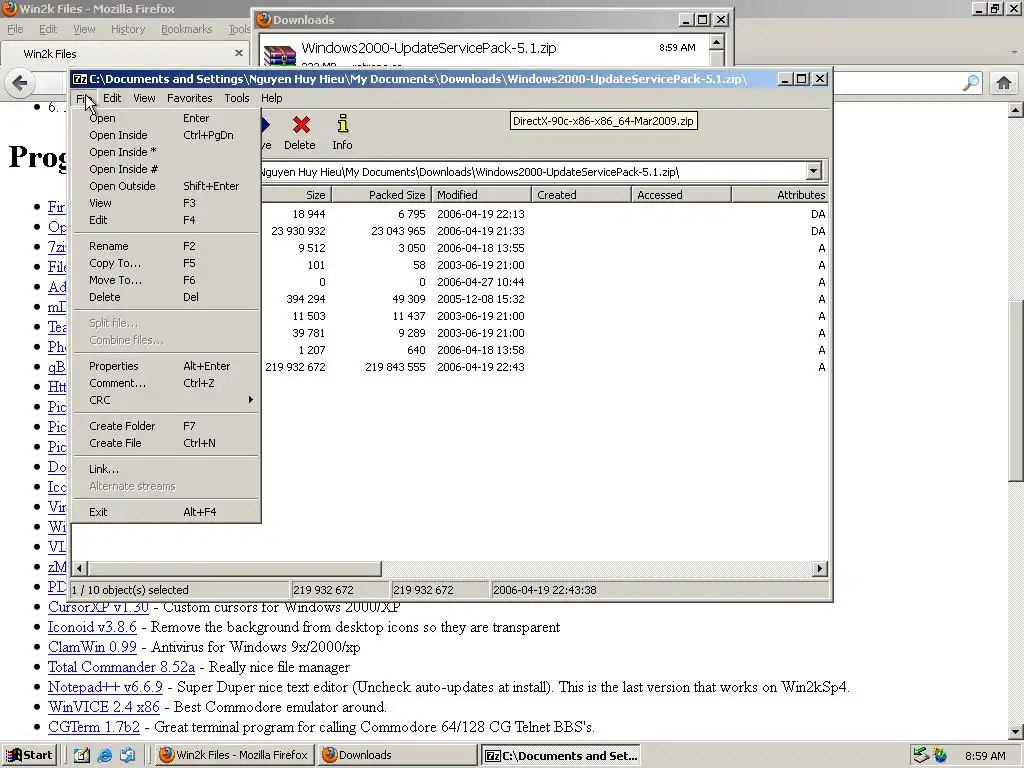Image resolution: width=1024 pixels, height=768 pixels.
Task: Click Firefox back arrow button
Action: point(20,83)
